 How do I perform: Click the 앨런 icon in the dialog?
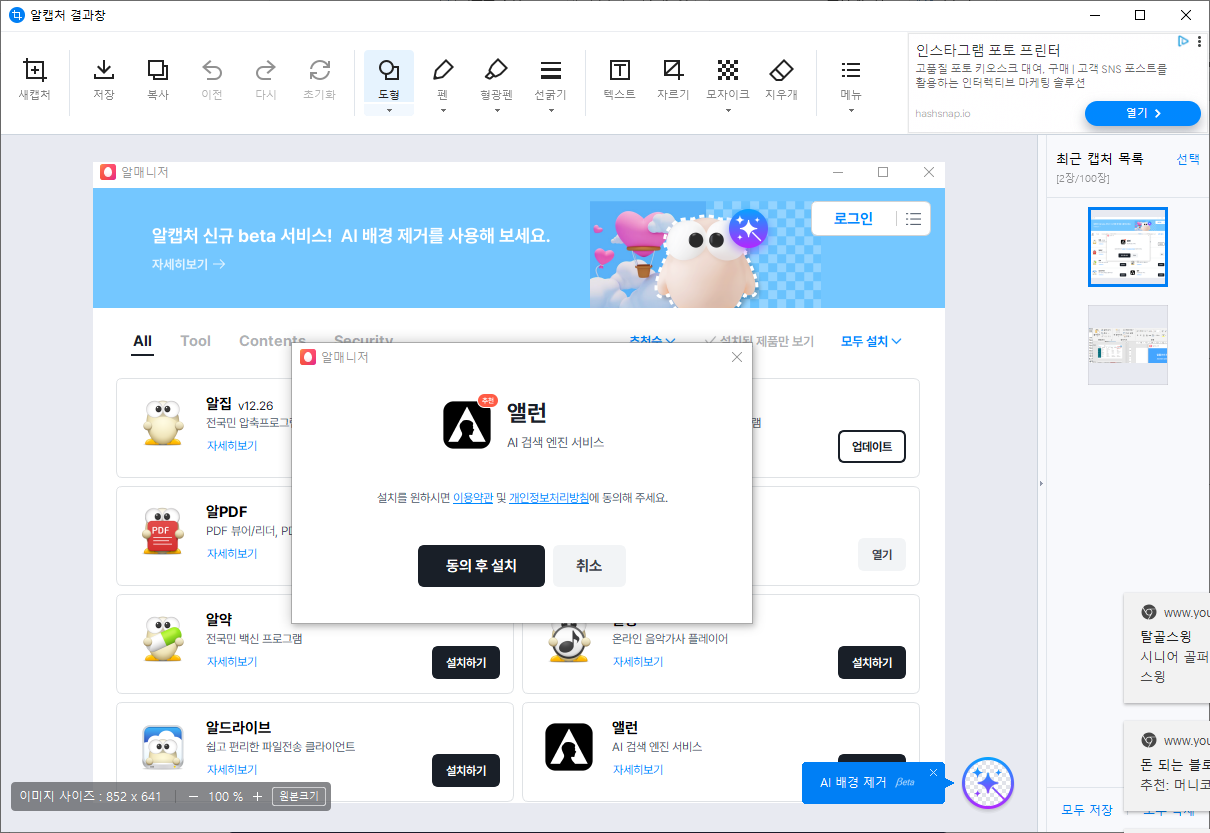pos(468,425)
